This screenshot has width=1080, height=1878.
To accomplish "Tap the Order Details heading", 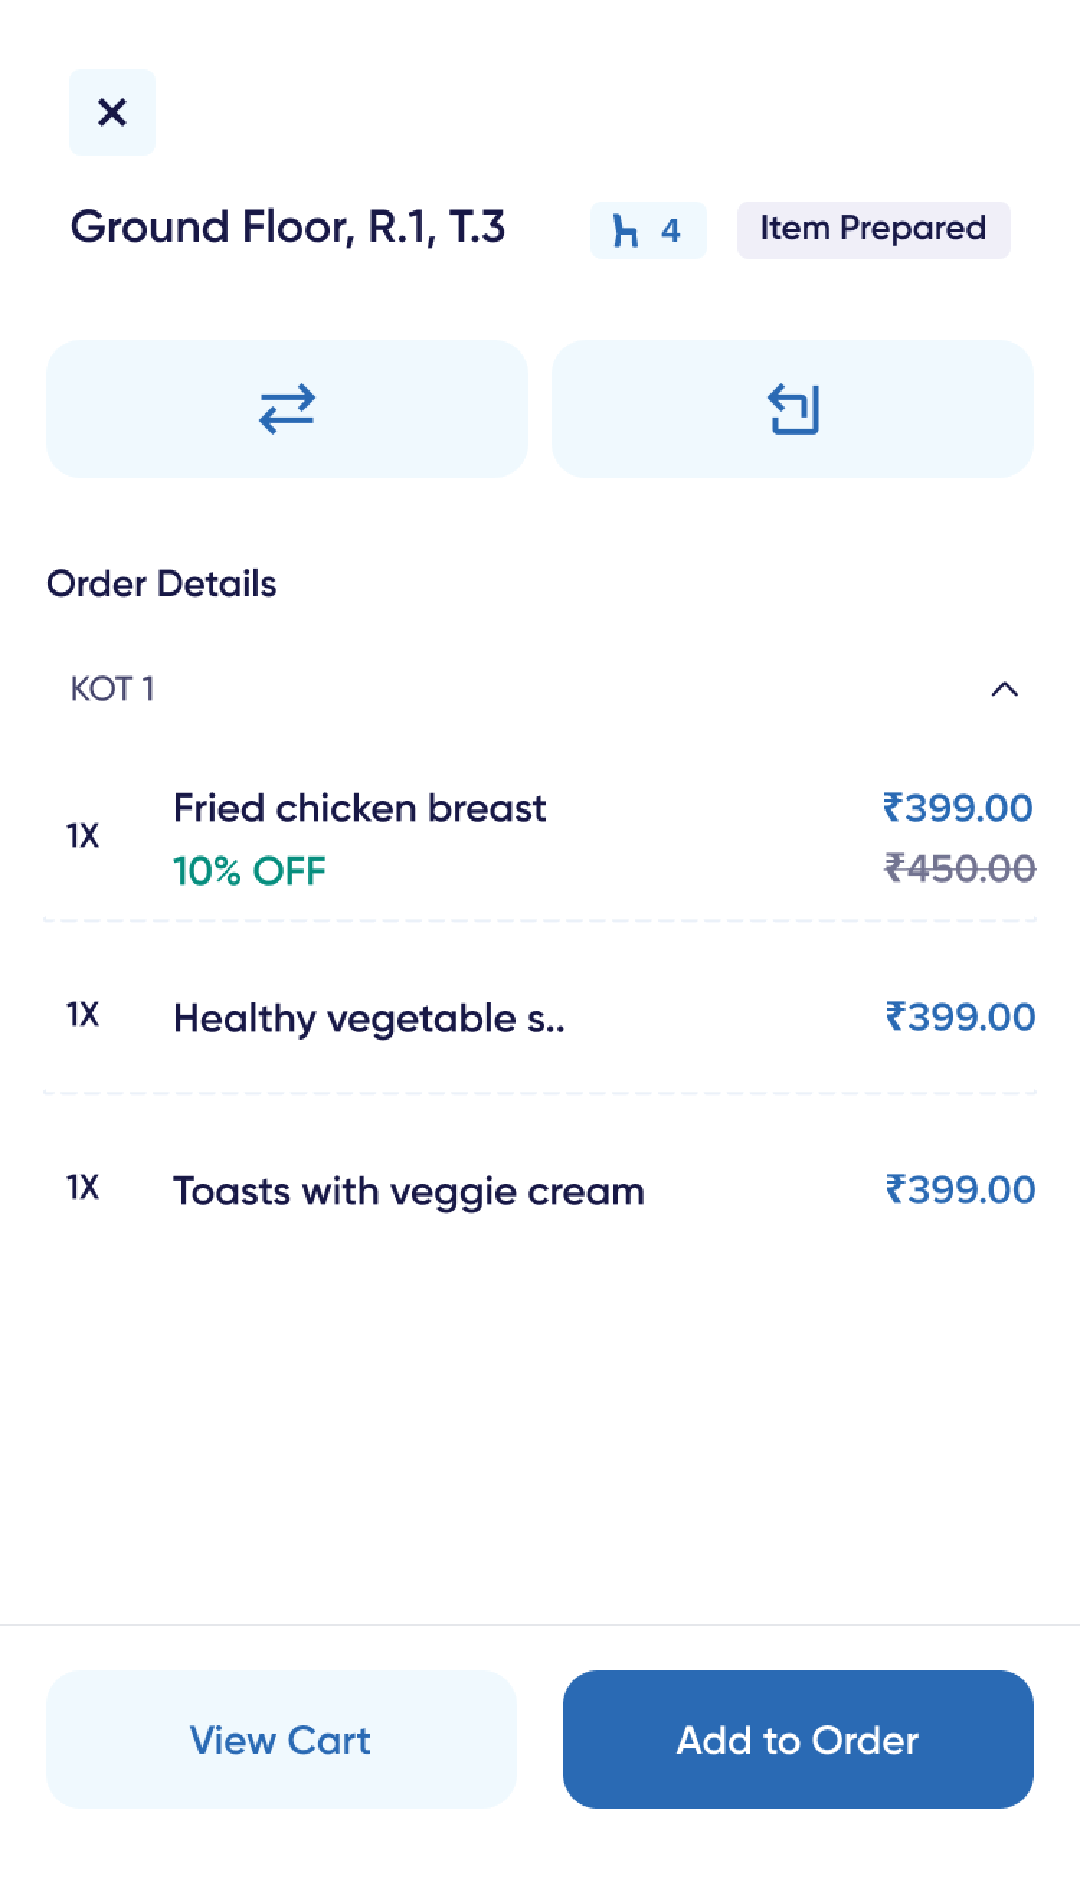I will (x=162, y=584).
